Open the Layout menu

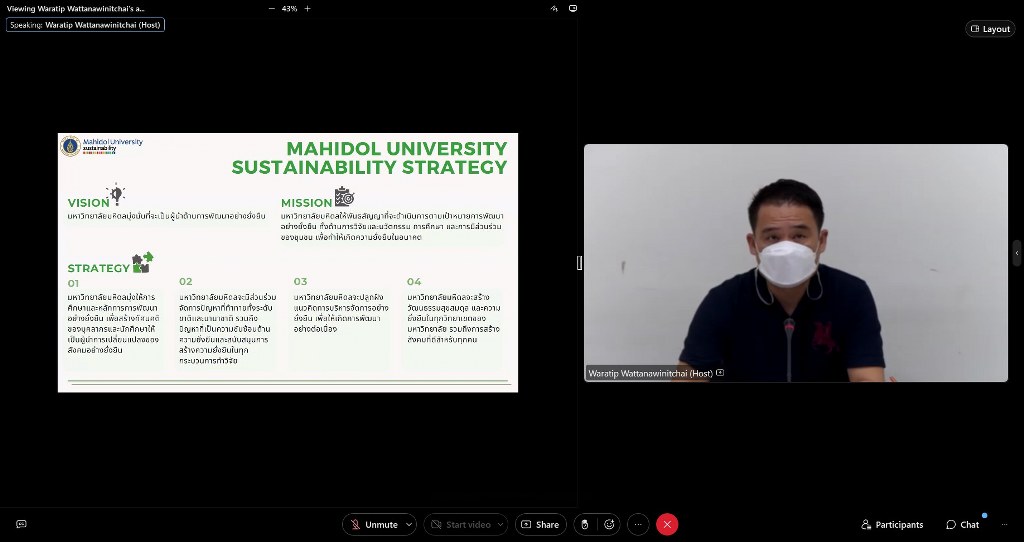click(x=990, y=29)
